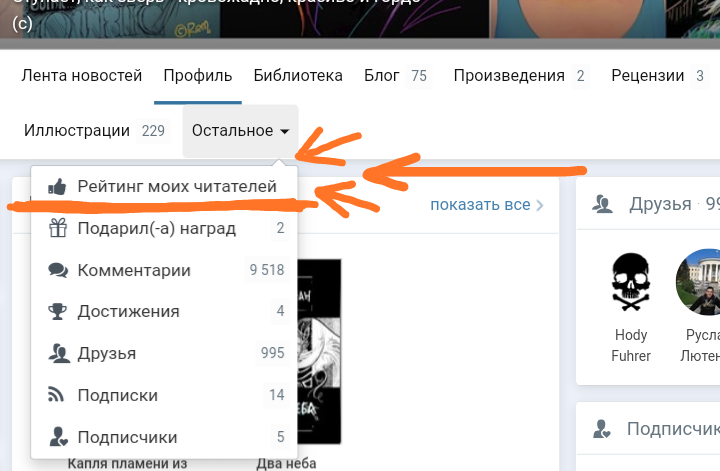
Task: Click the RSS feed icon next to Подписки
Action: tap(58, 395)
